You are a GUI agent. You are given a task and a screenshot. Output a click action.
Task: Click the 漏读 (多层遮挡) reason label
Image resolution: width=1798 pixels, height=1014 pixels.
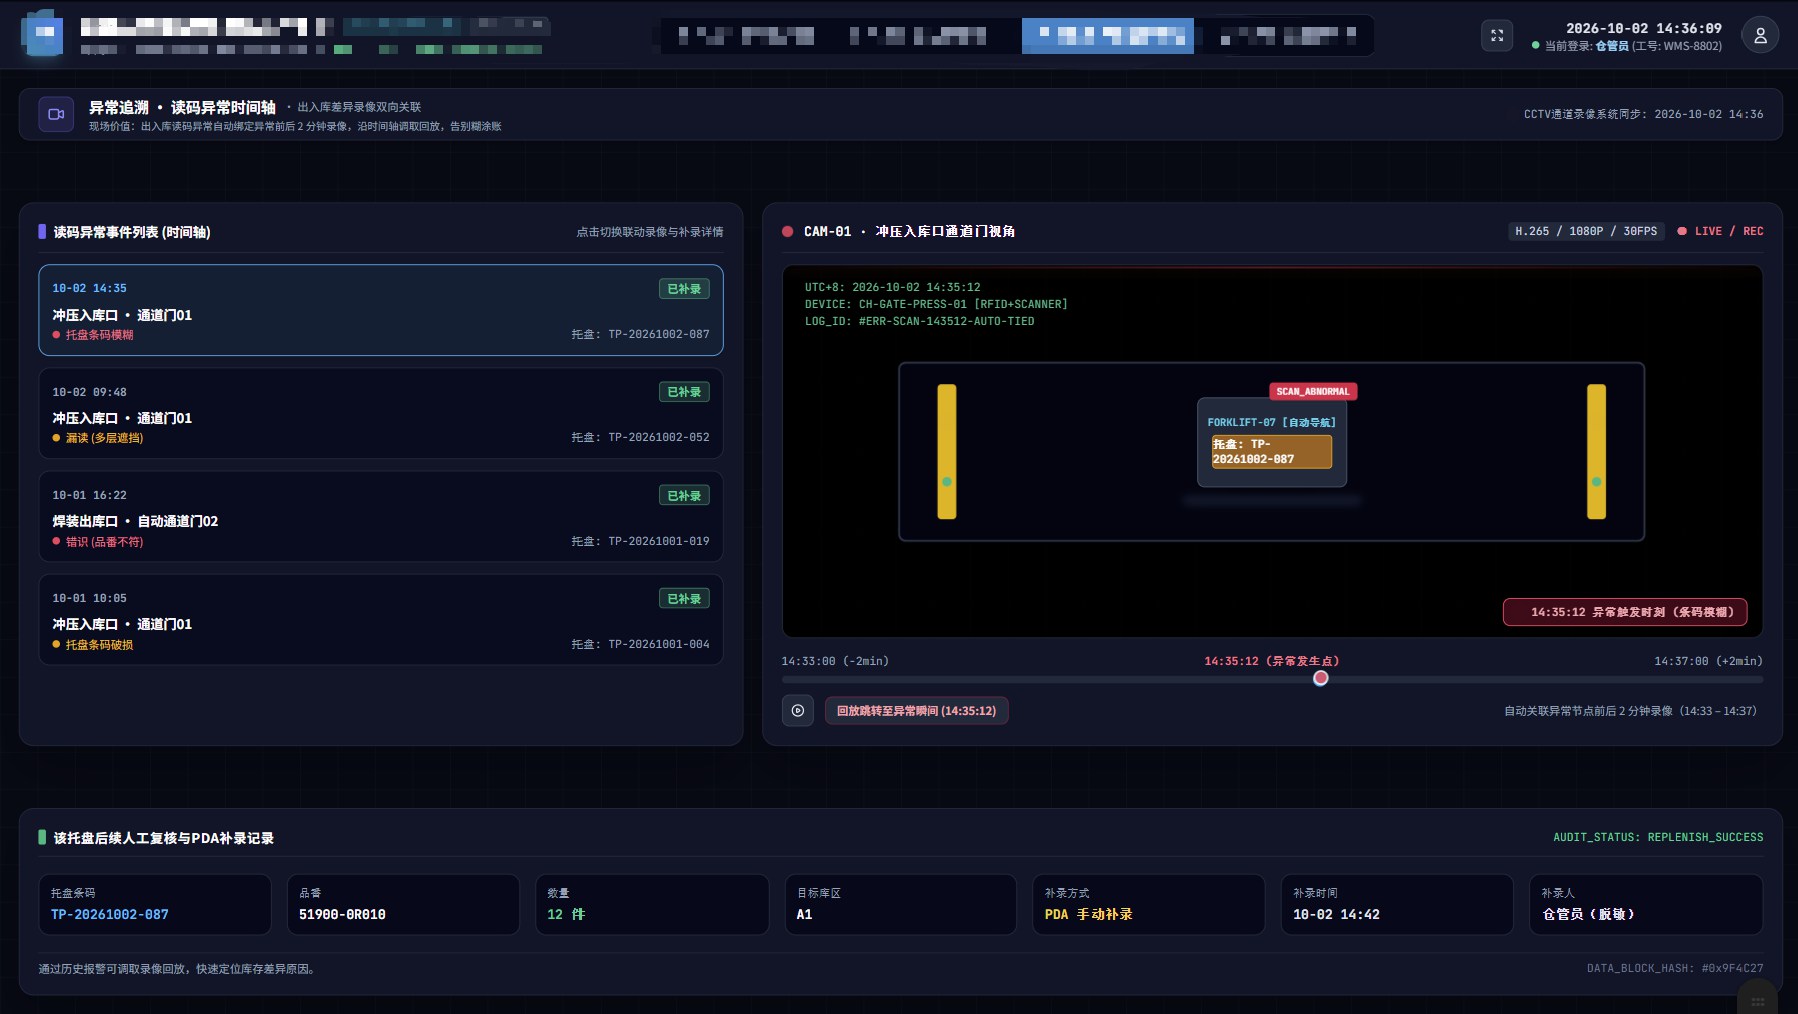click(x=104, y=438)
